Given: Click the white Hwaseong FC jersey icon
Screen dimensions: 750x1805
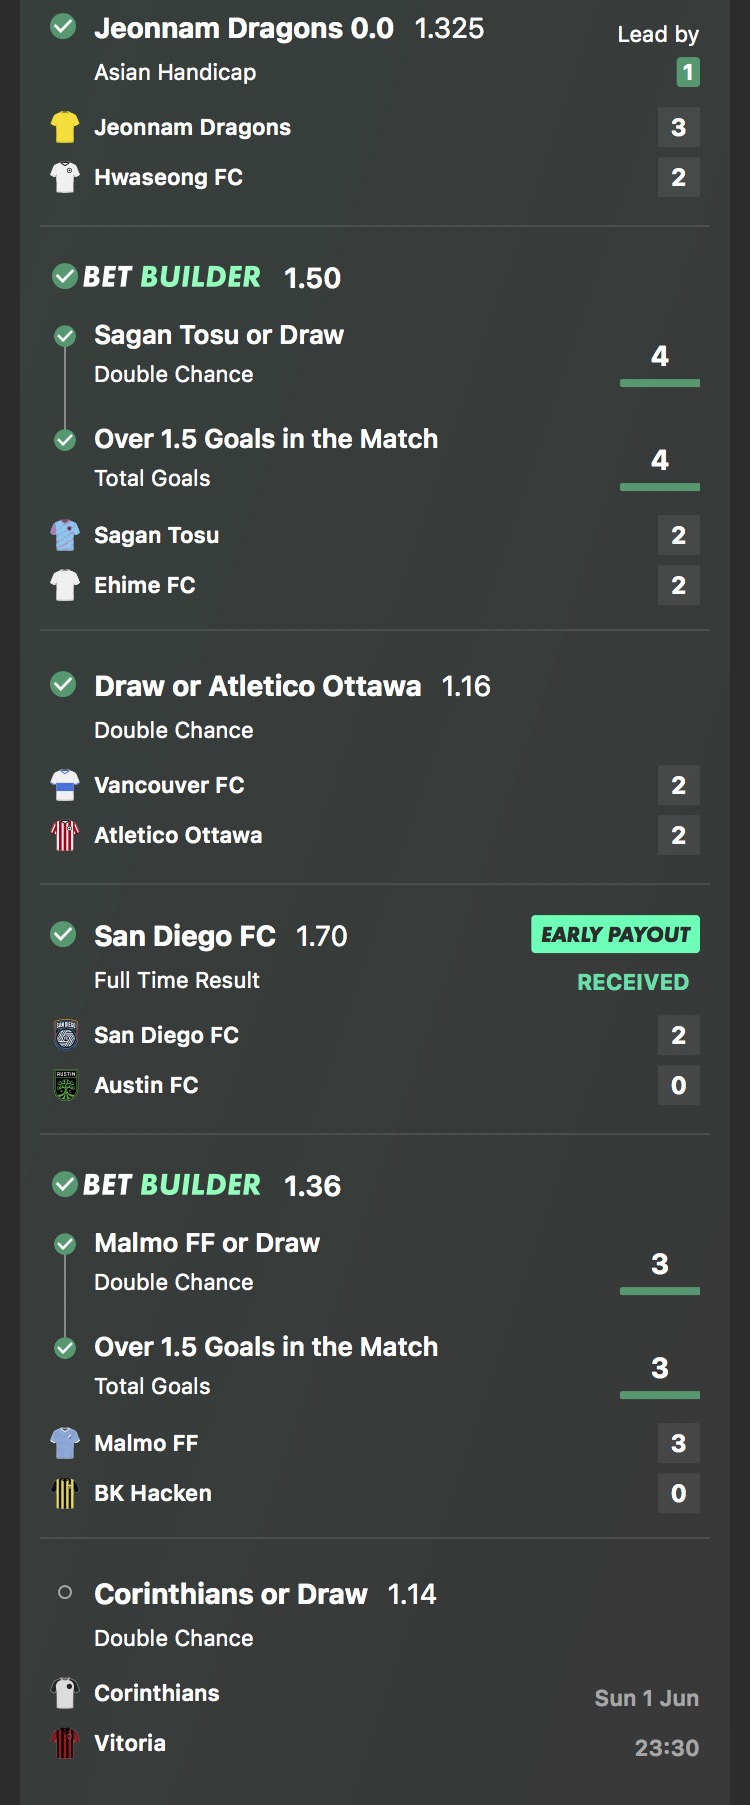Looking at the screenshot, I should 65,177.
